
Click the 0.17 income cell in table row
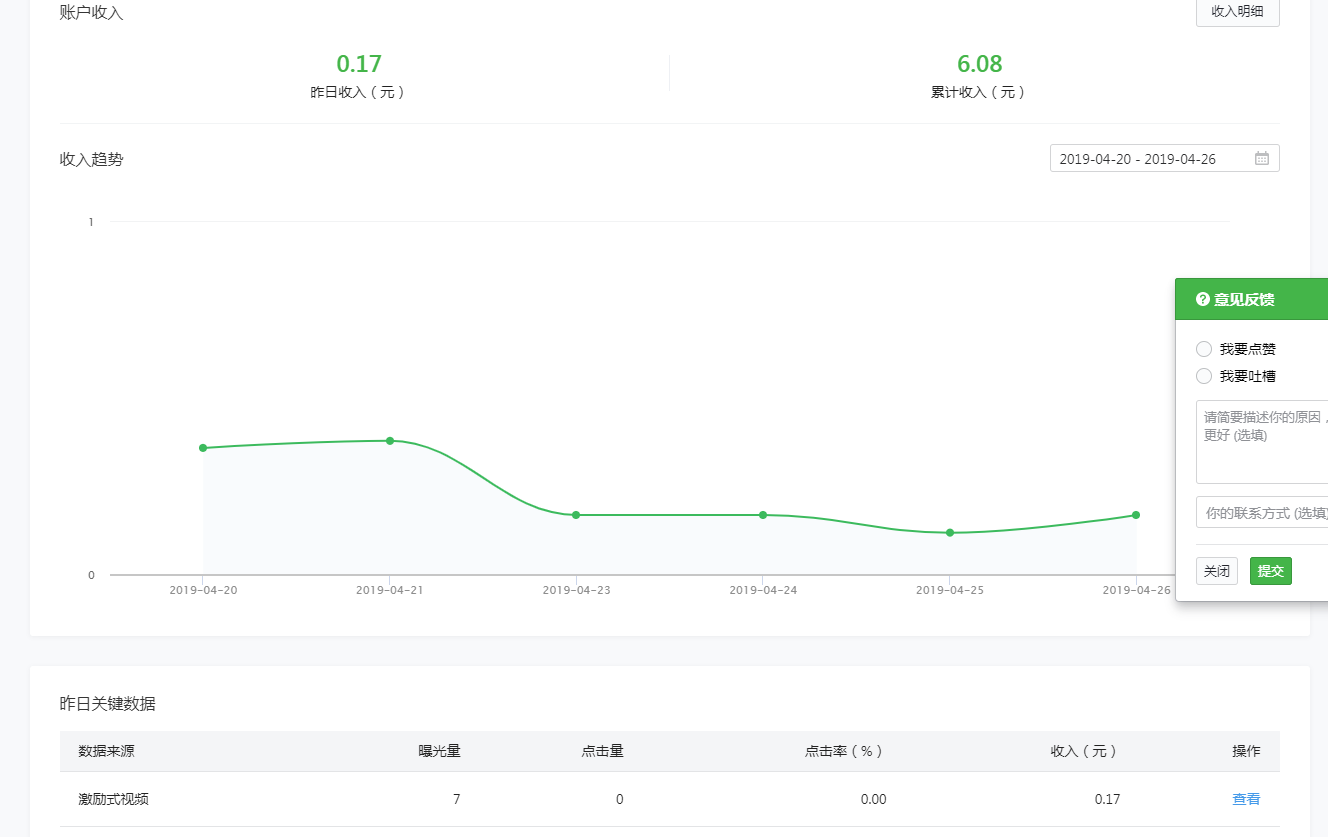[x=1107, y=799]
